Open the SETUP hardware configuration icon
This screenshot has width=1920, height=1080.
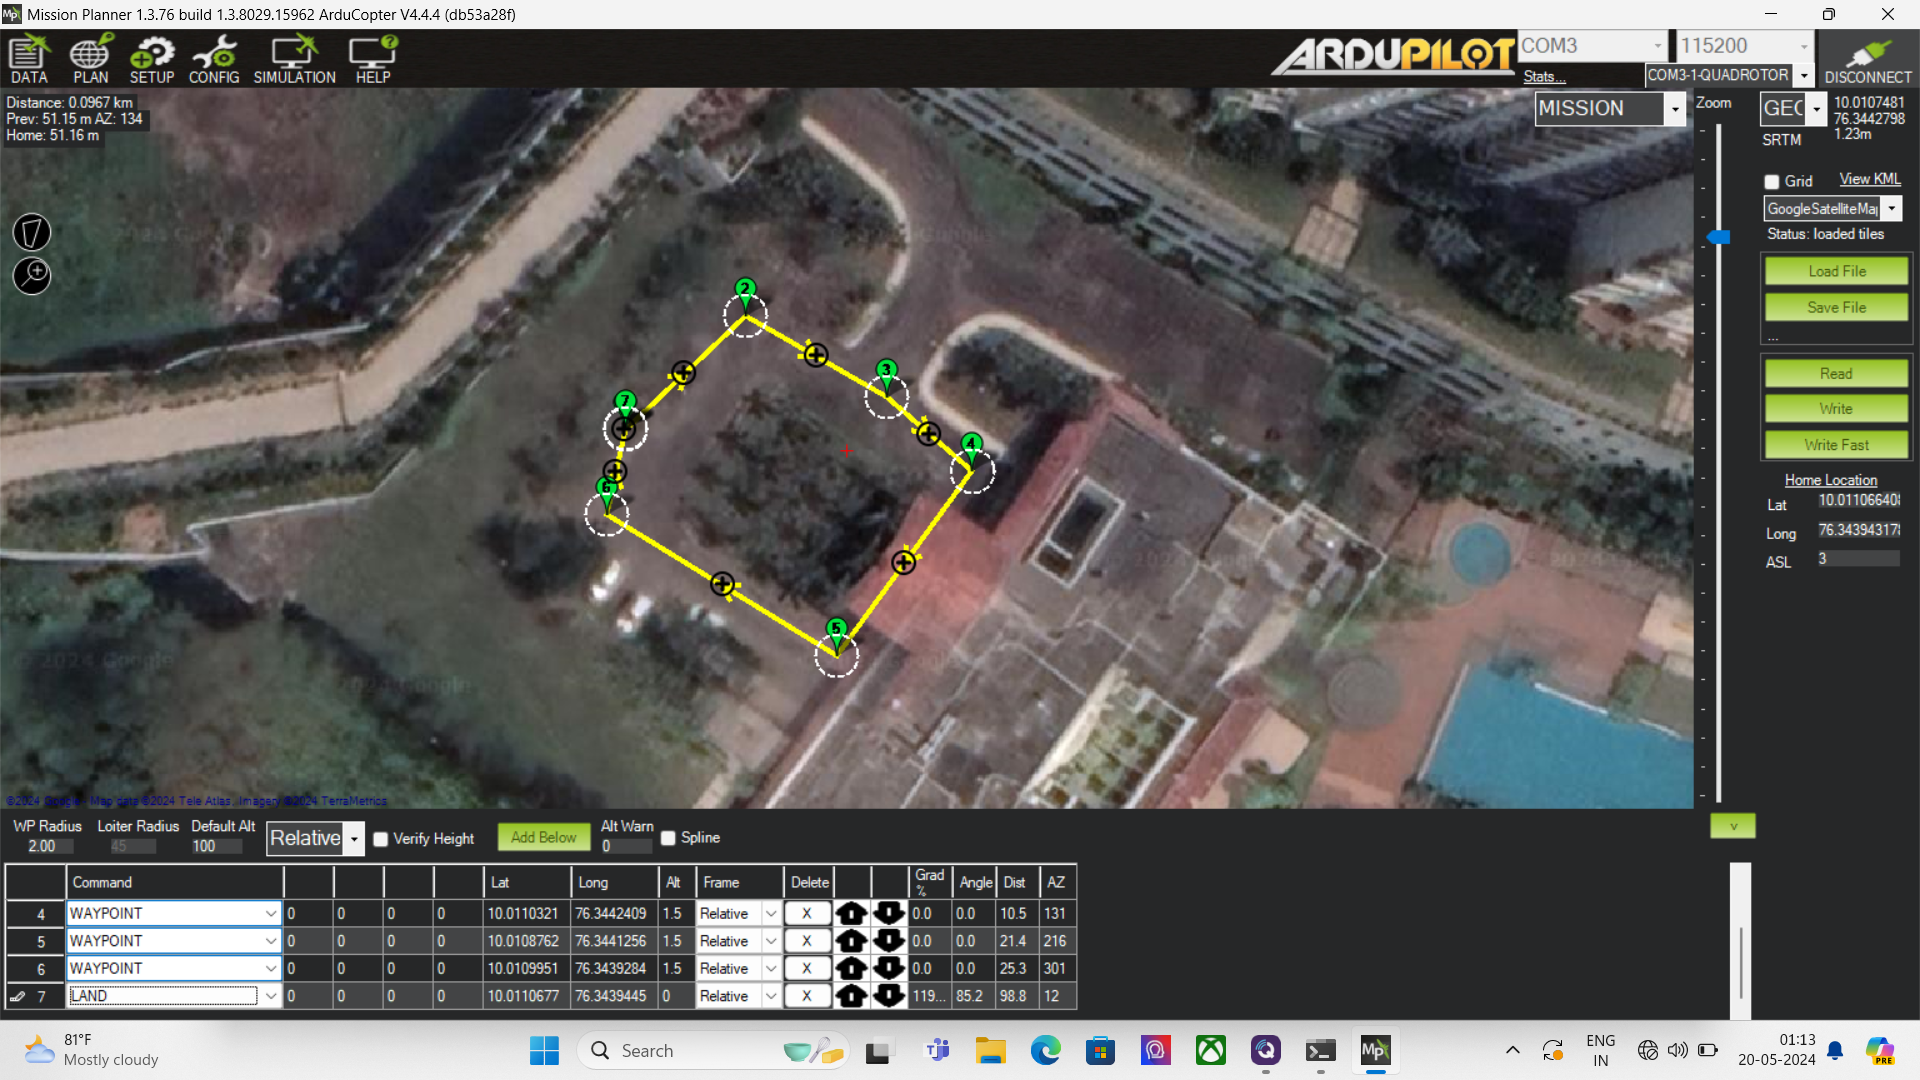(151, 59)
